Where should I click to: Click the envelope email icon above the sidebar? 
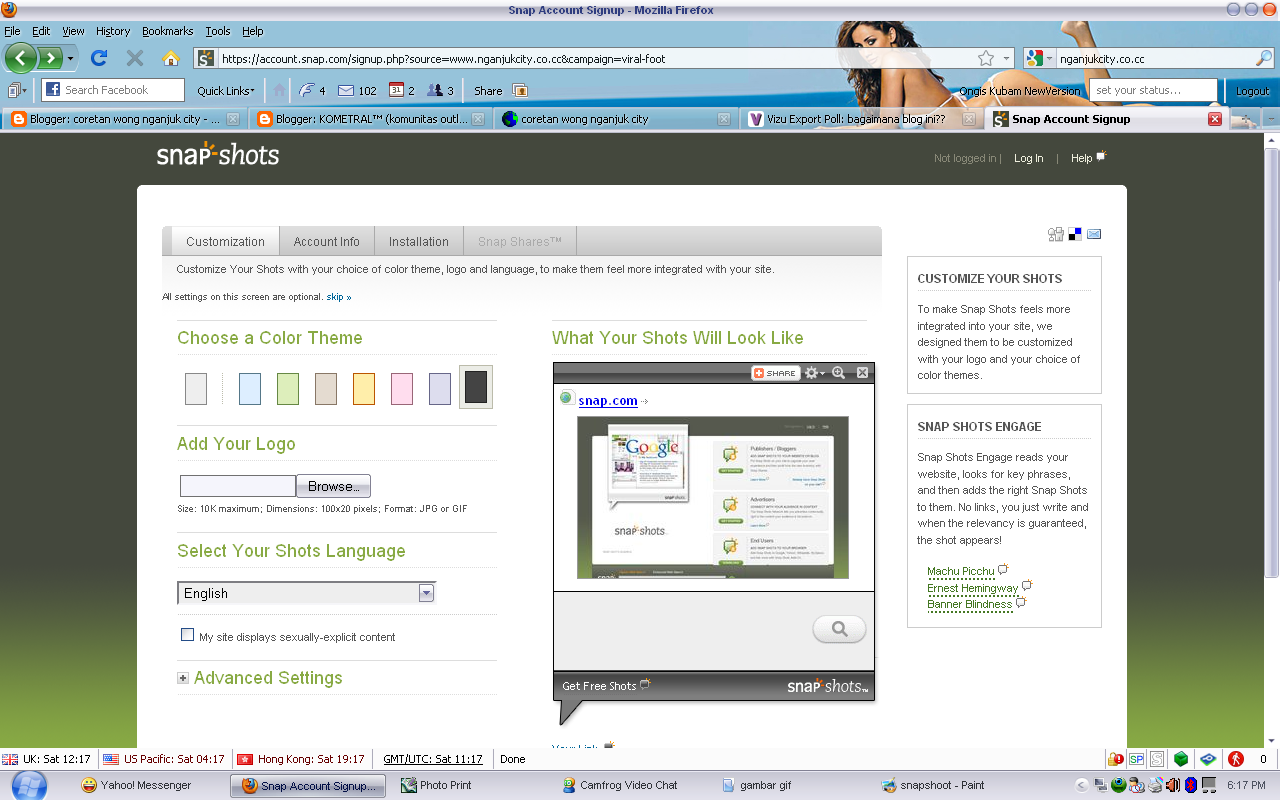pyautogui.click(x=1094, y=234)
